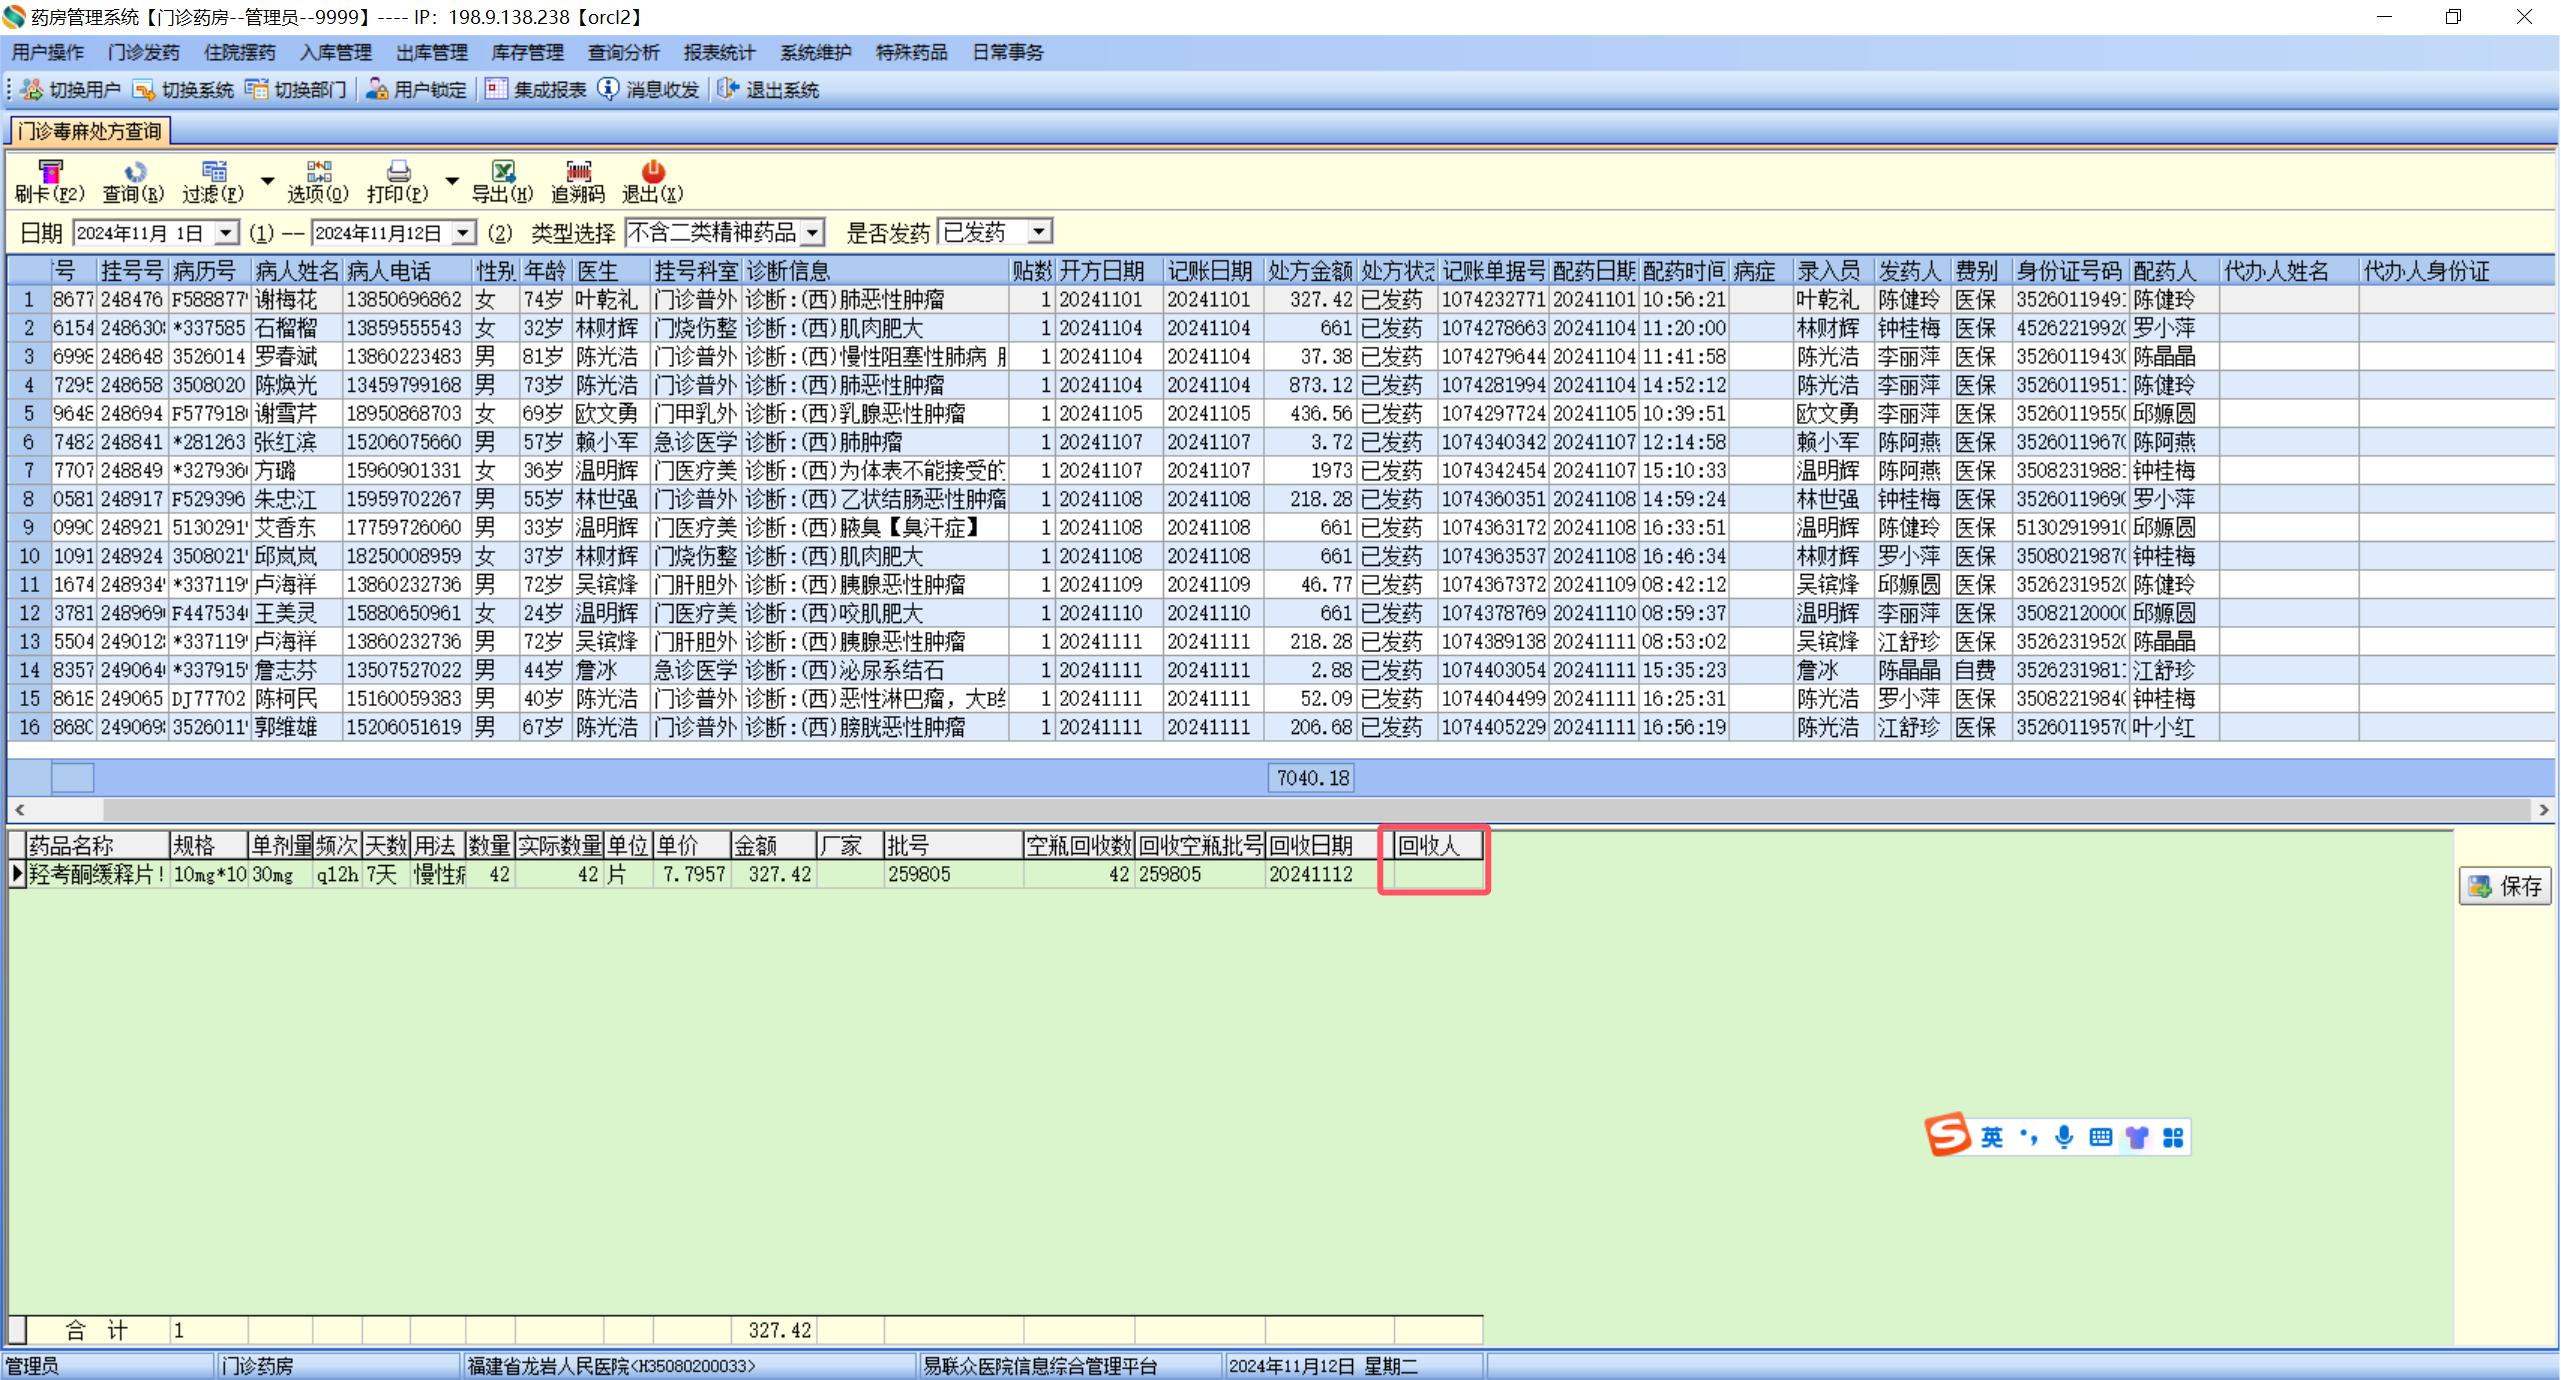Toggle Sogou microphone voice input

pos(2064,1137)
